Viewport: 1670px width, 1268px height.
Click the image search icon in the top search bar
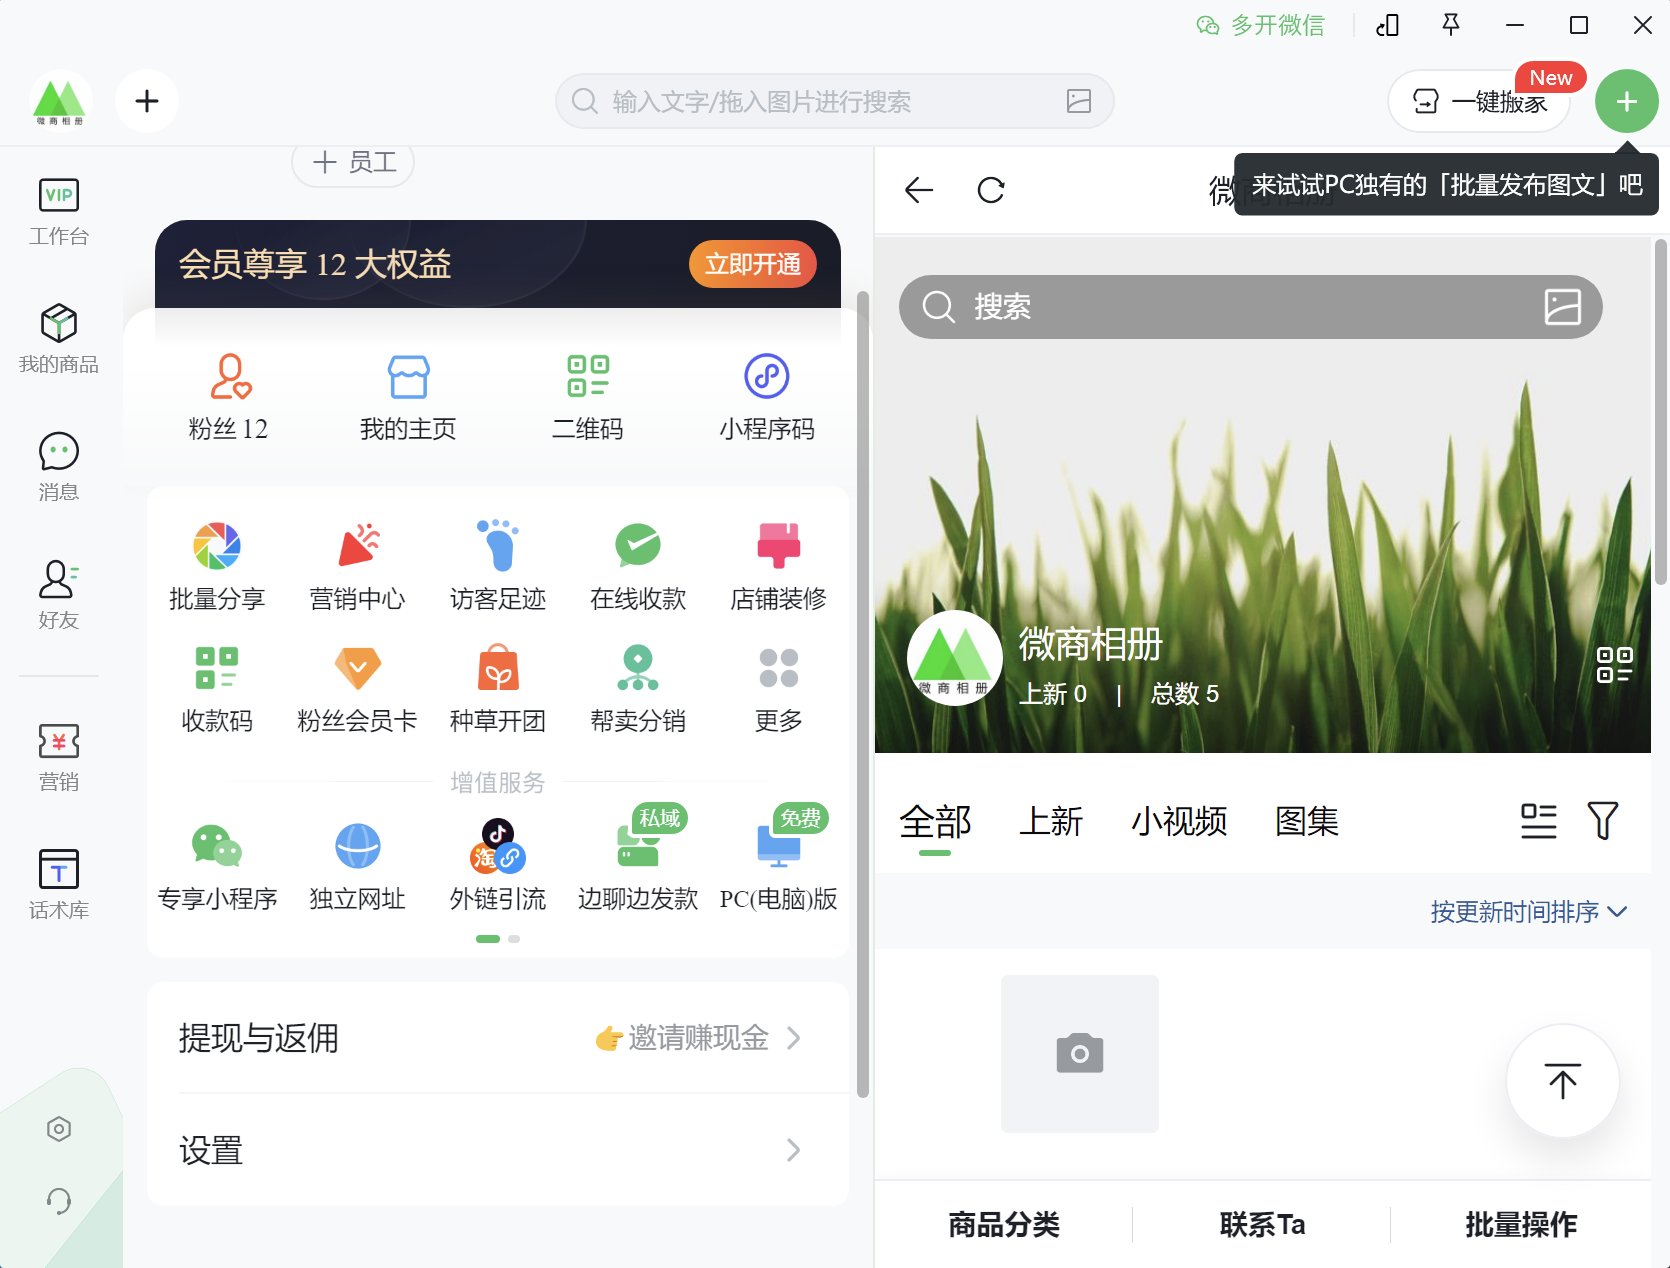click(1079, 101)
